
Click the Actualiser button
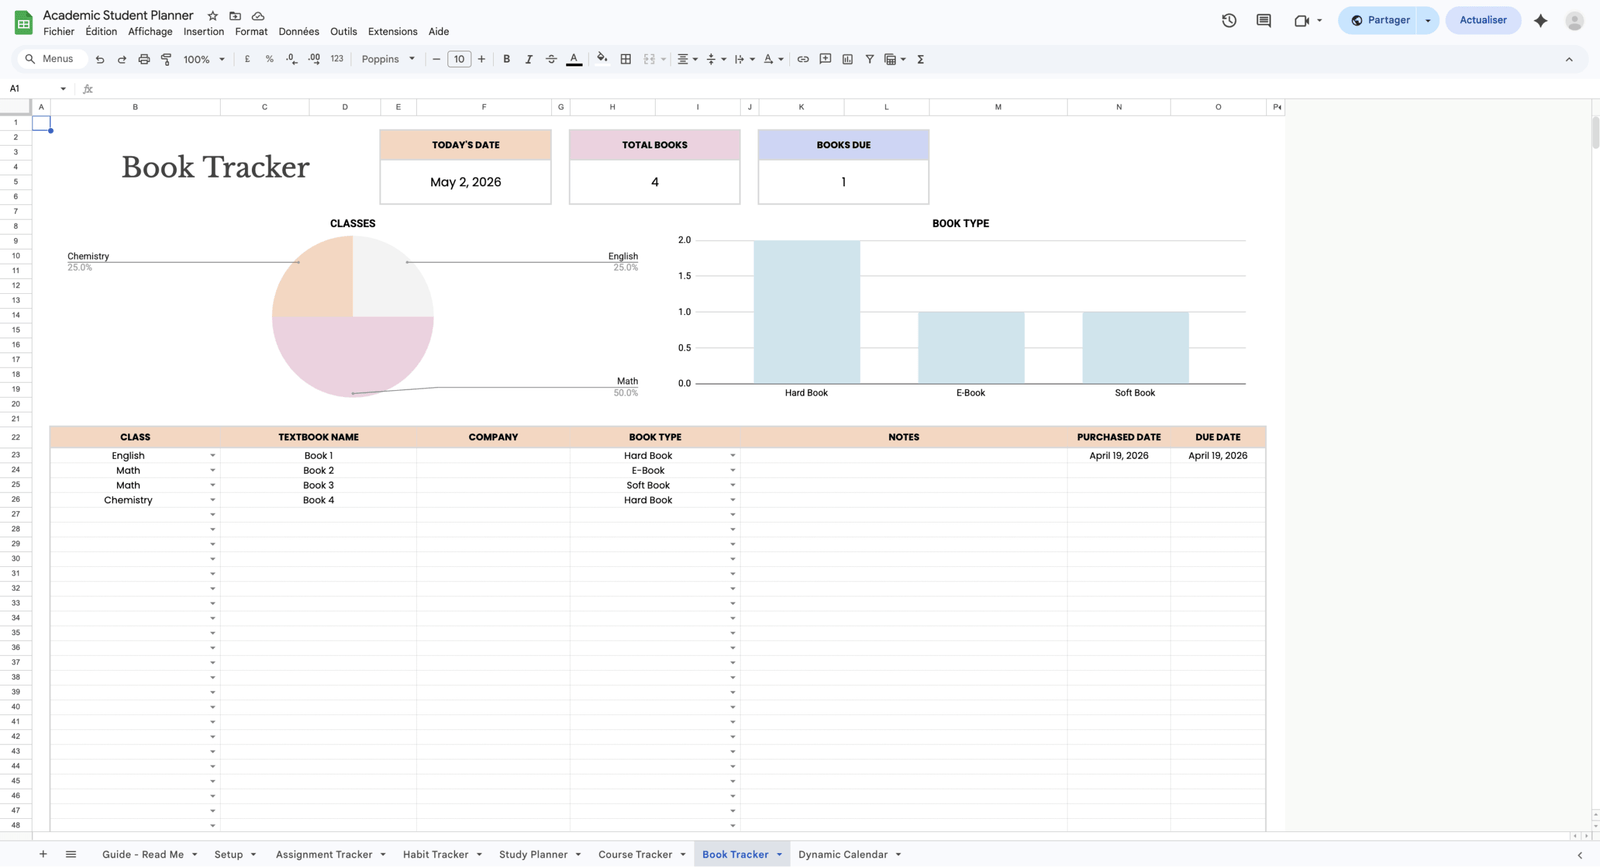1483,20
